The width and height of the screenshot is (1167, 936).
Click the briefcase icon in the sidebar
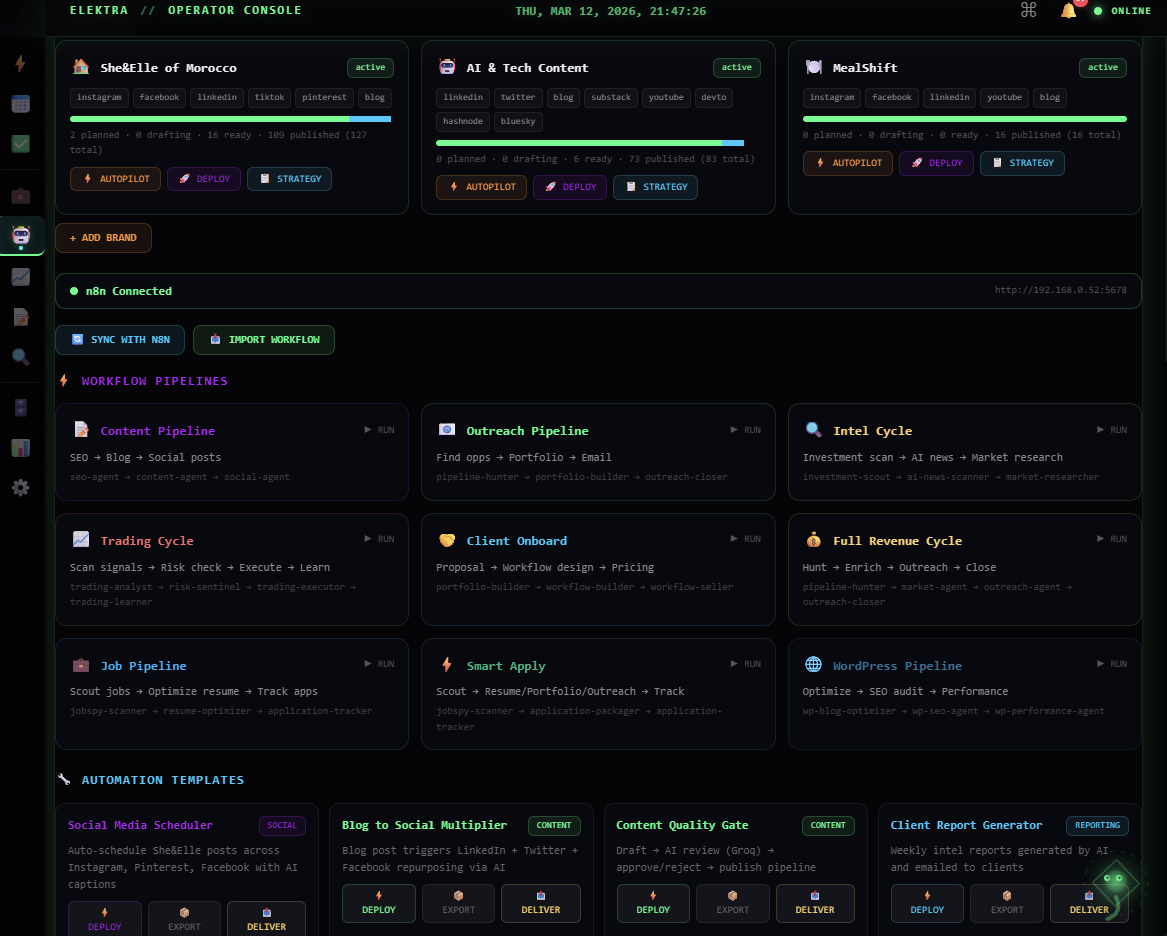point(20,195)
